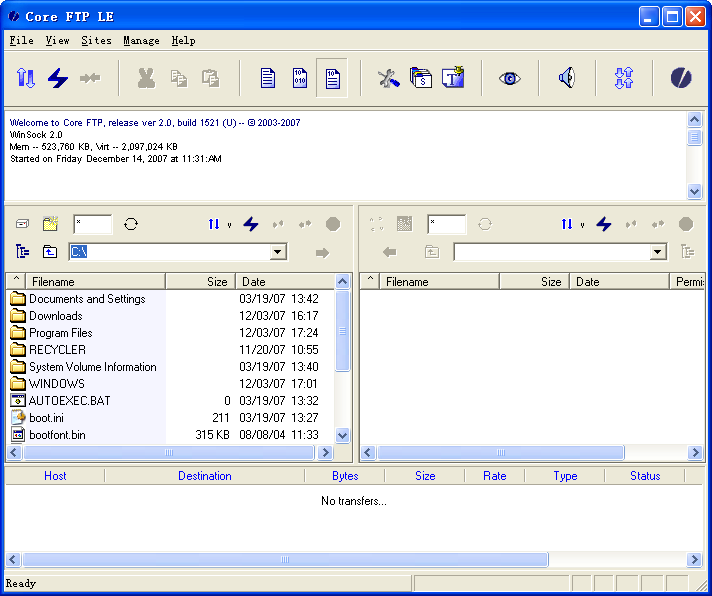Click the disconnect plug icon in main toolbar
The image size is (712, 596).
[90, 78]
